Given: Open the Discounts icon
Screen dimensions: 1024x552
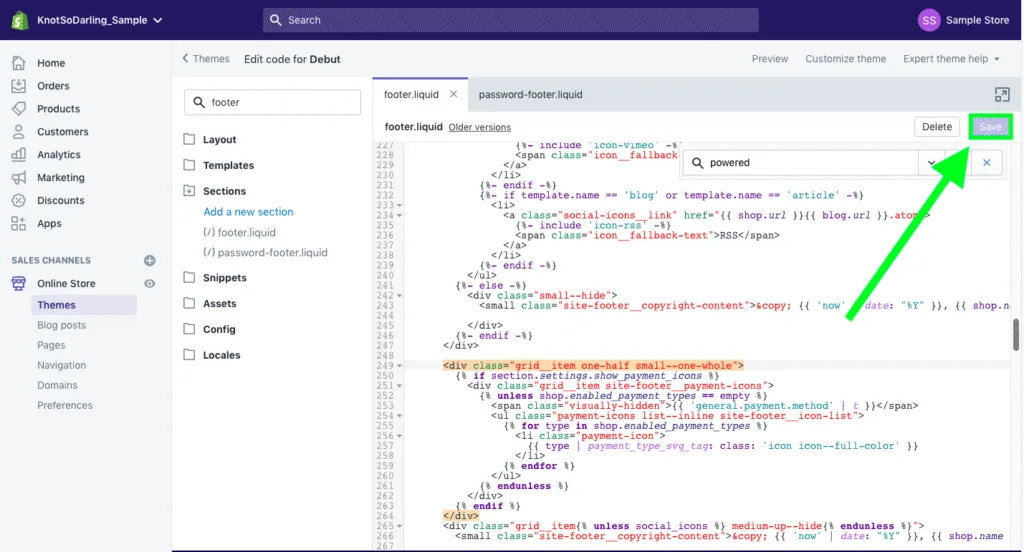Looking at the screenshot, I should (19, 200).
